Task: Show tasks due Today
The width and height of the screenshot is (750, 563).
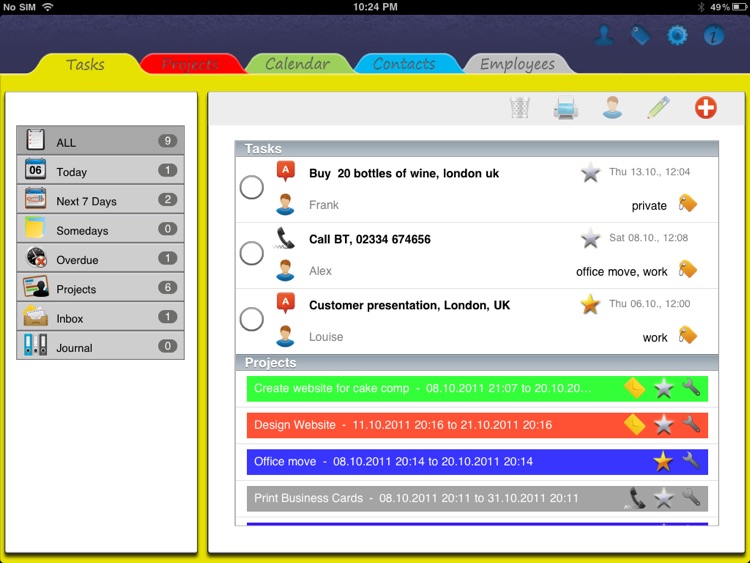Action: click(x=100, y=170)
